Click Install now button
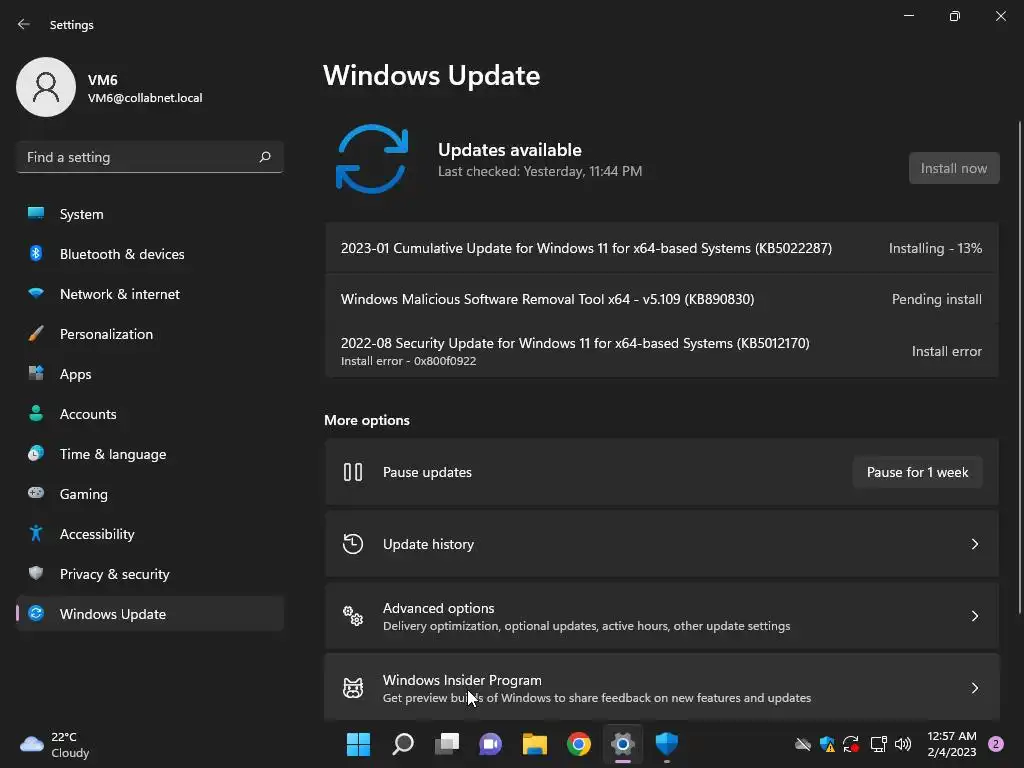Viewport: 1024px width, 768px height. pyautogui.click(x=953, y=168)
